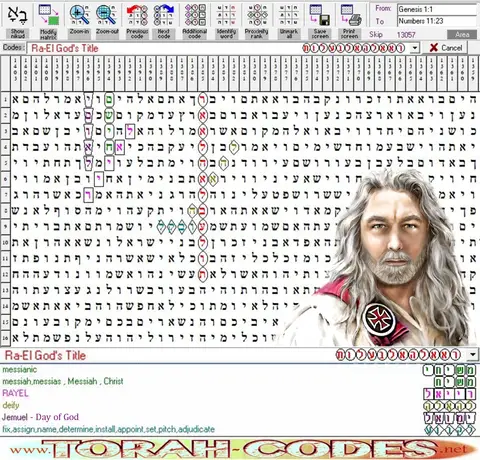Click the Hebrew word beside 'deify'

[x=449, y=406]
